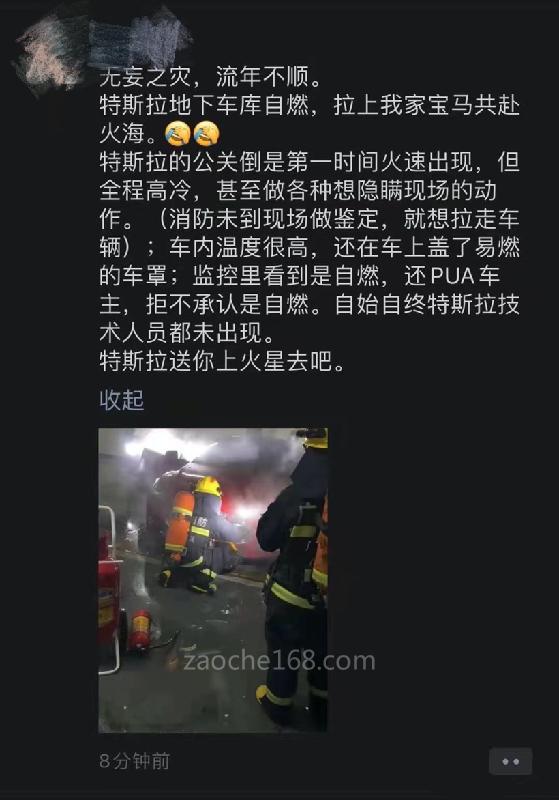Click the second crying-laughing emoji

(207, 134)
